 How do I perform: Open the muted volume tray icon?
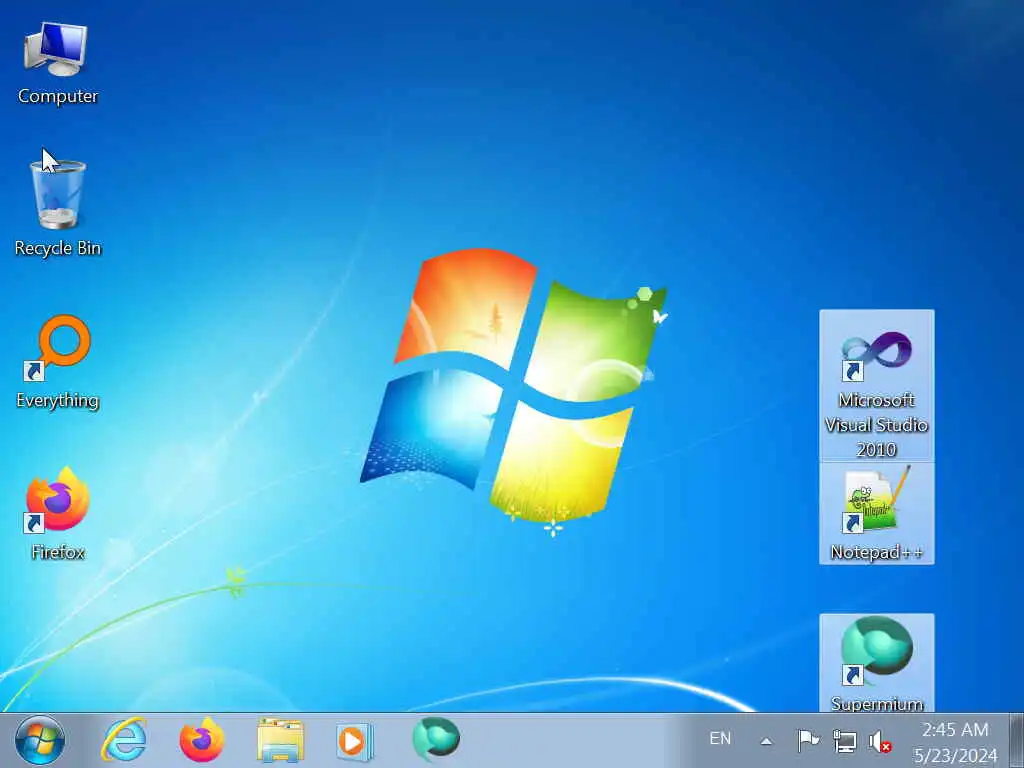[x=880, y=742]
